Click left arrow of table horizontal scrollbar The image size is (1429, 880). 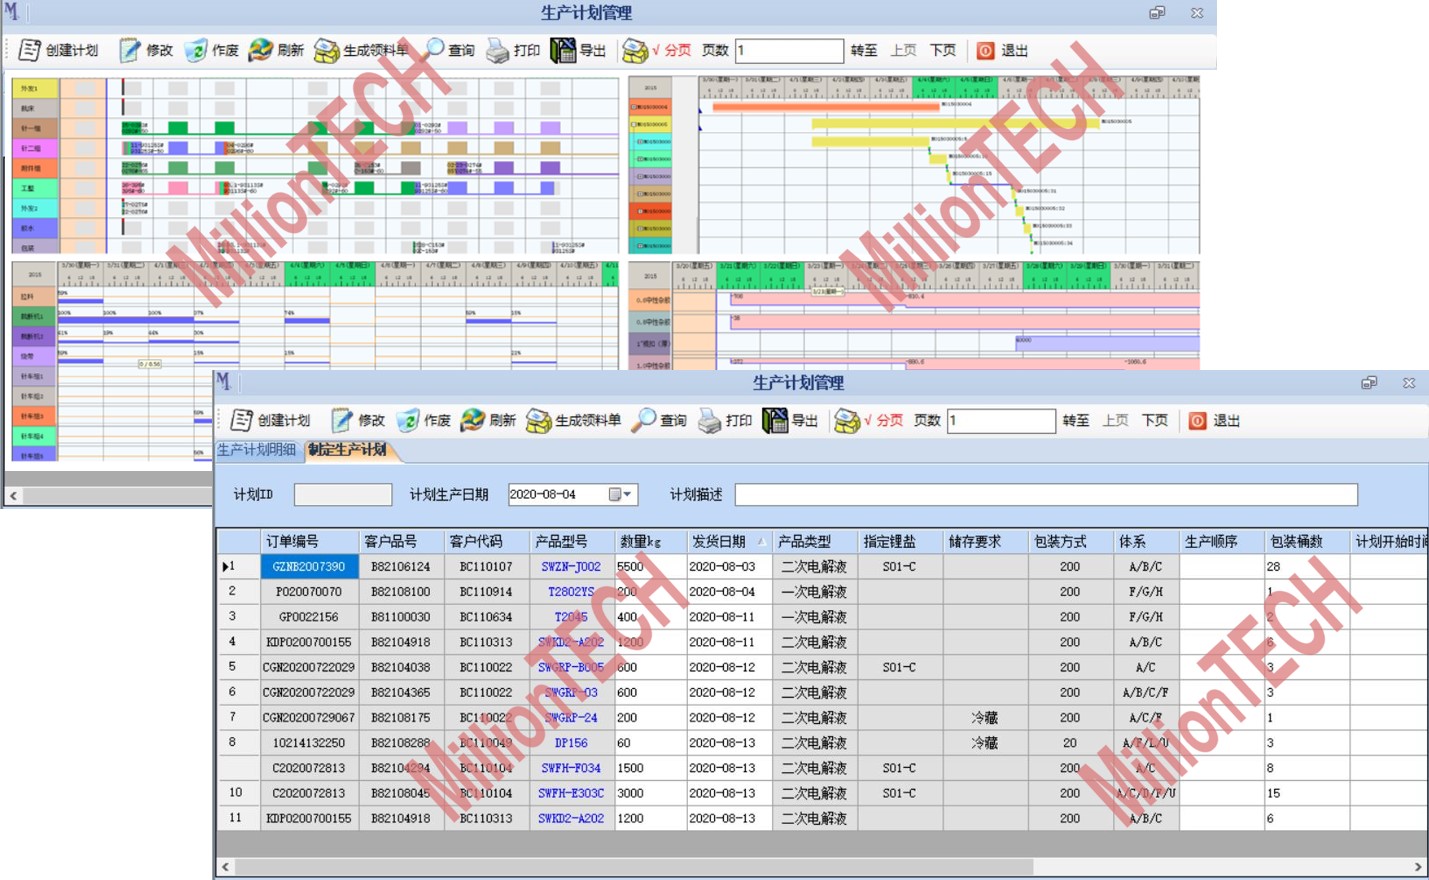coord(226,867)
